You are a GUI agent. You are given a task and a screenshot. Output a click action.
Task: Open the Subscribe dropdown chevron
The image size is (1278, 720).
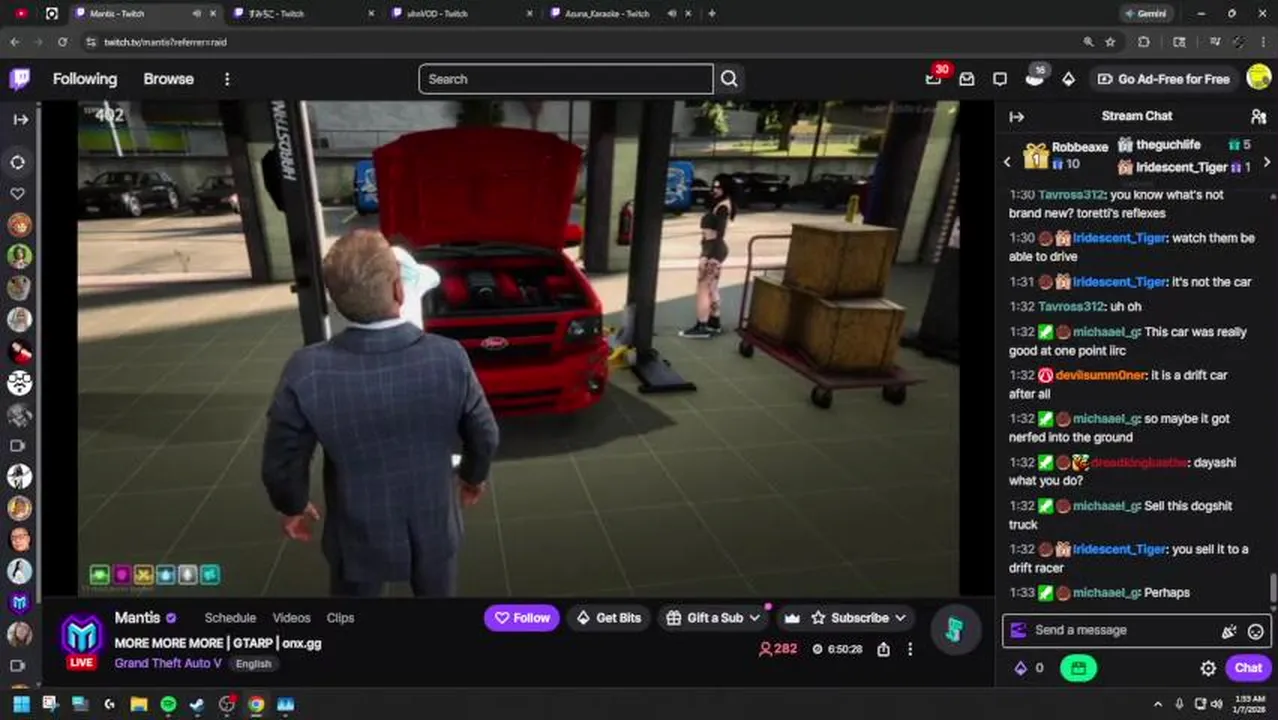(x=900, y=618)
